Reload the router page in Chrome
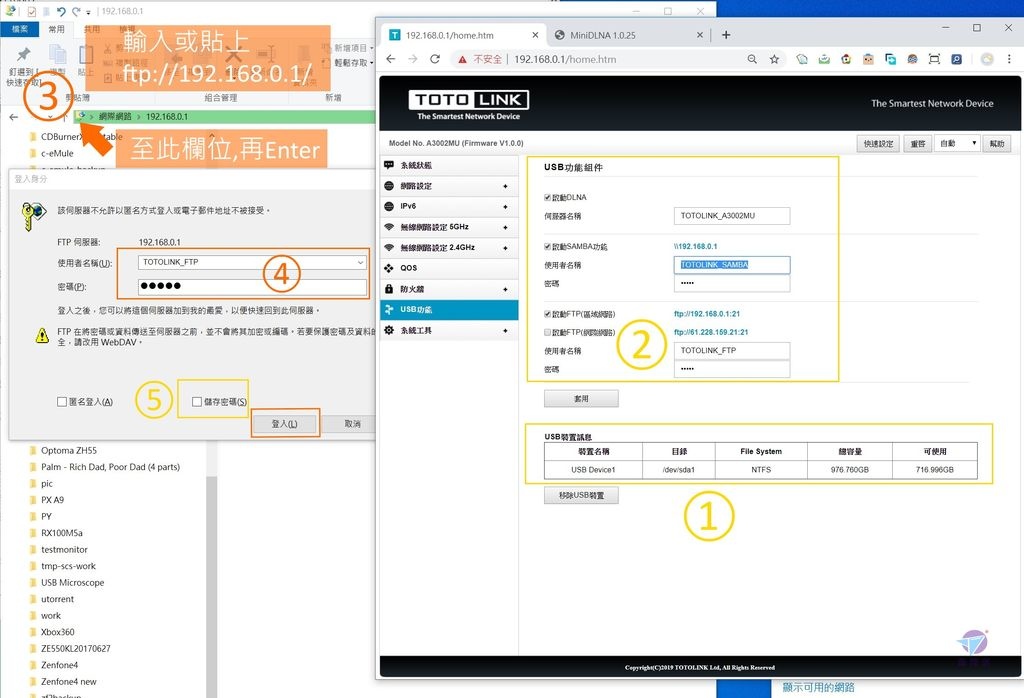 pos(435,59)
